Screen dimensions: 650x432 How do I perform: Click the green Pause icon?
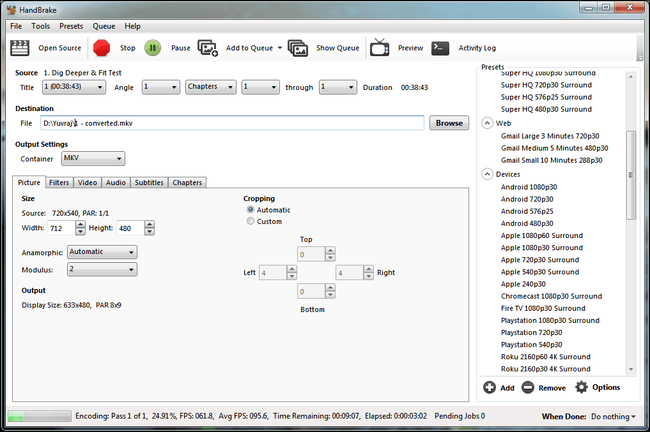[152, 47]
